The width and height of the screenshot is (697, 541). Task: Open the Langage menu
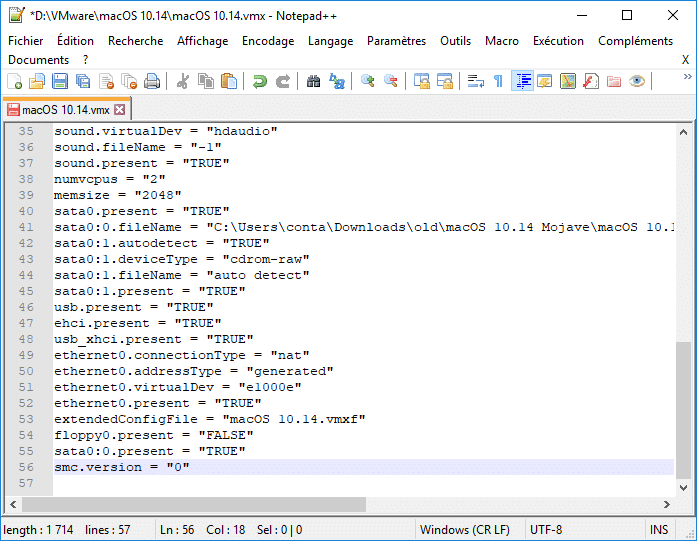(330, 41)
